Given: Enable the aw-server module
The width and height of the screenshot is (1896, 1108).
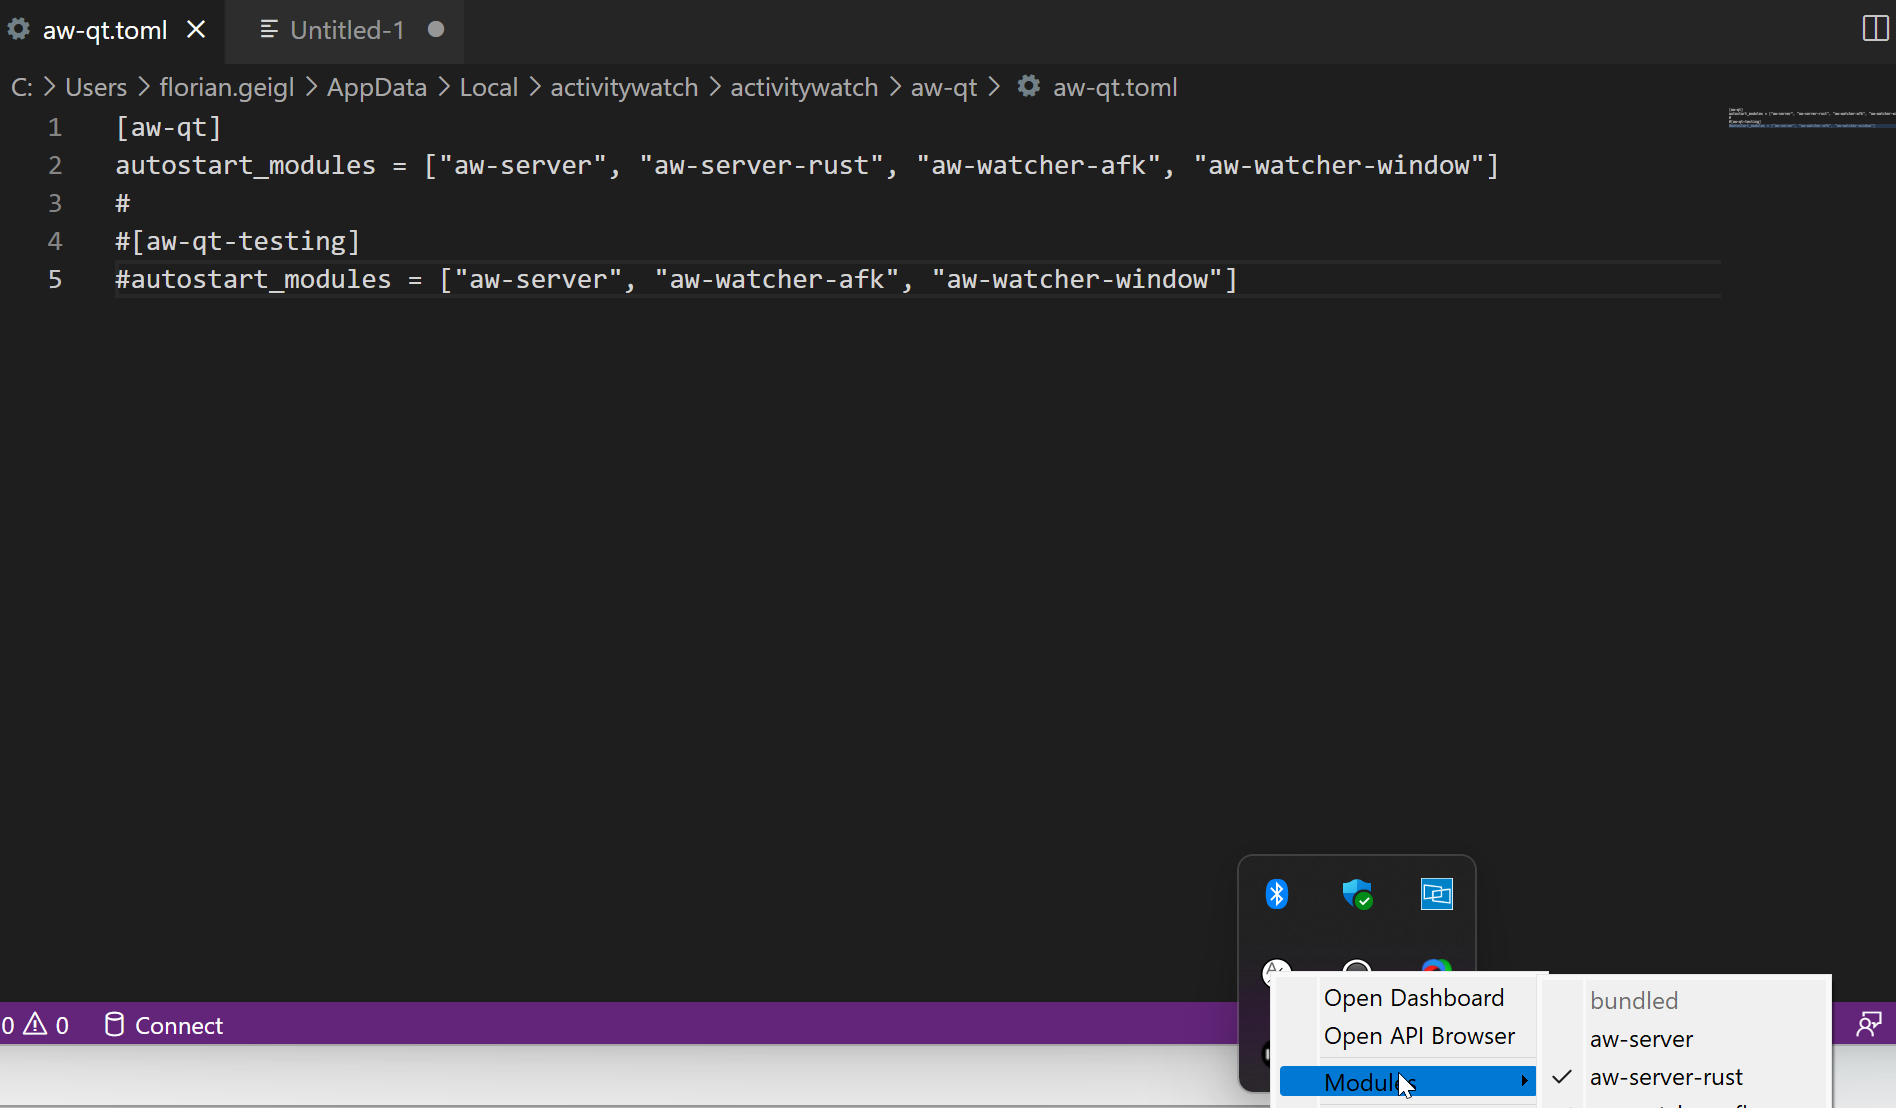Looking at the screenshot, I should [x=1641, y=1039].
